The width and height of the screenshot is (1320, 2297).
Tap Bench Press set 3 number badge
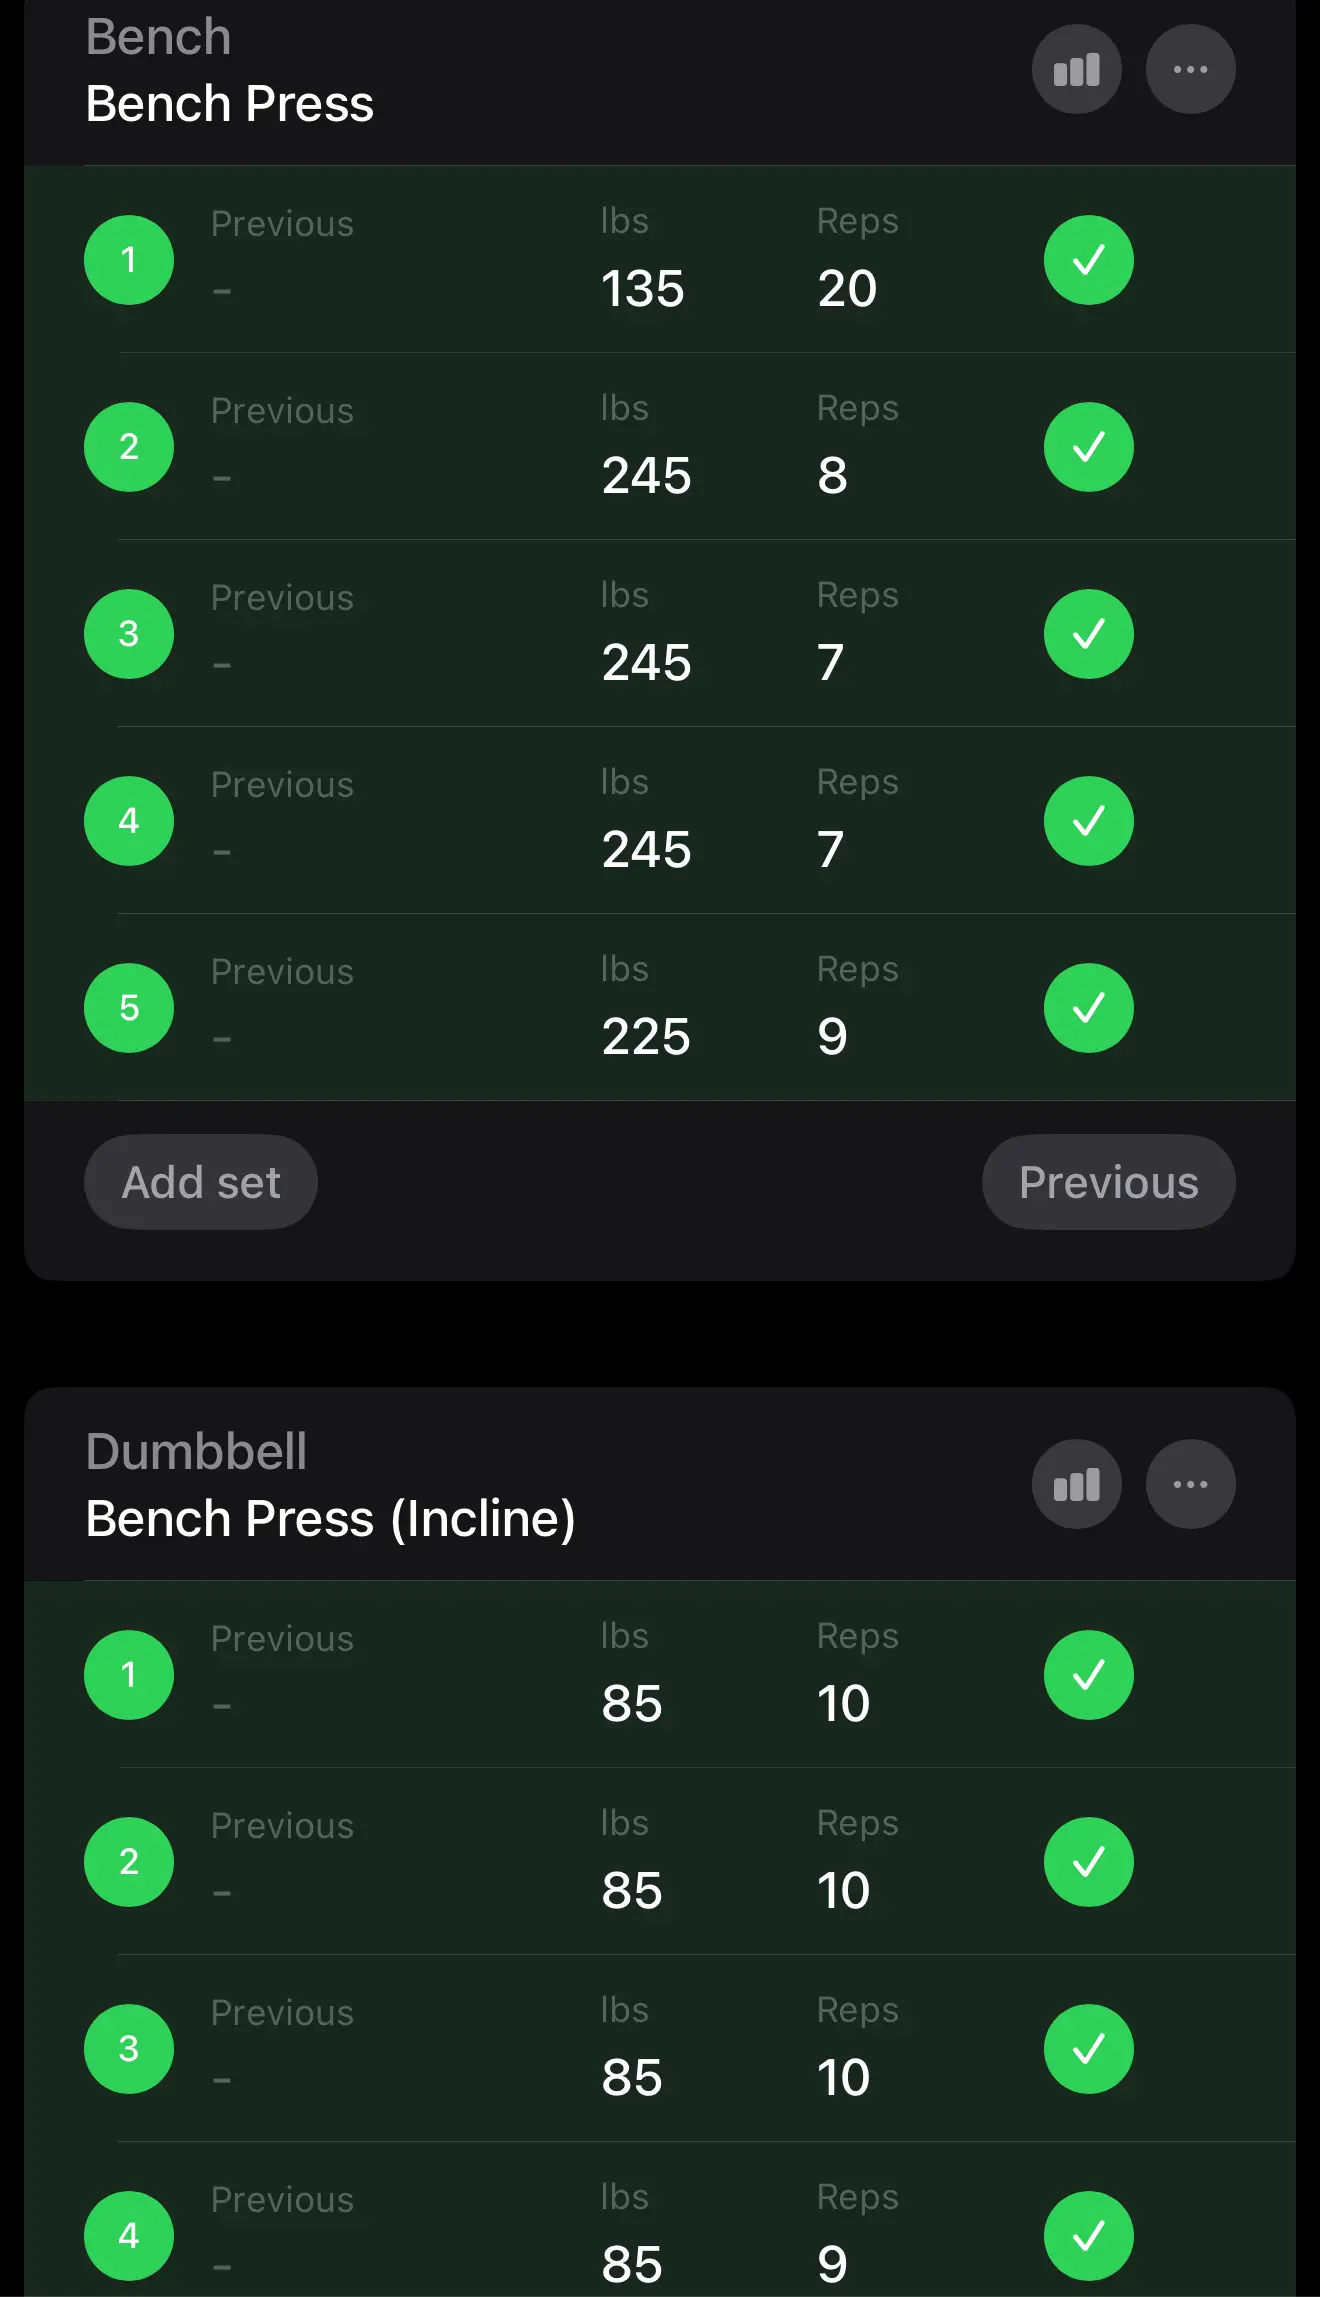tap(129, 634)
